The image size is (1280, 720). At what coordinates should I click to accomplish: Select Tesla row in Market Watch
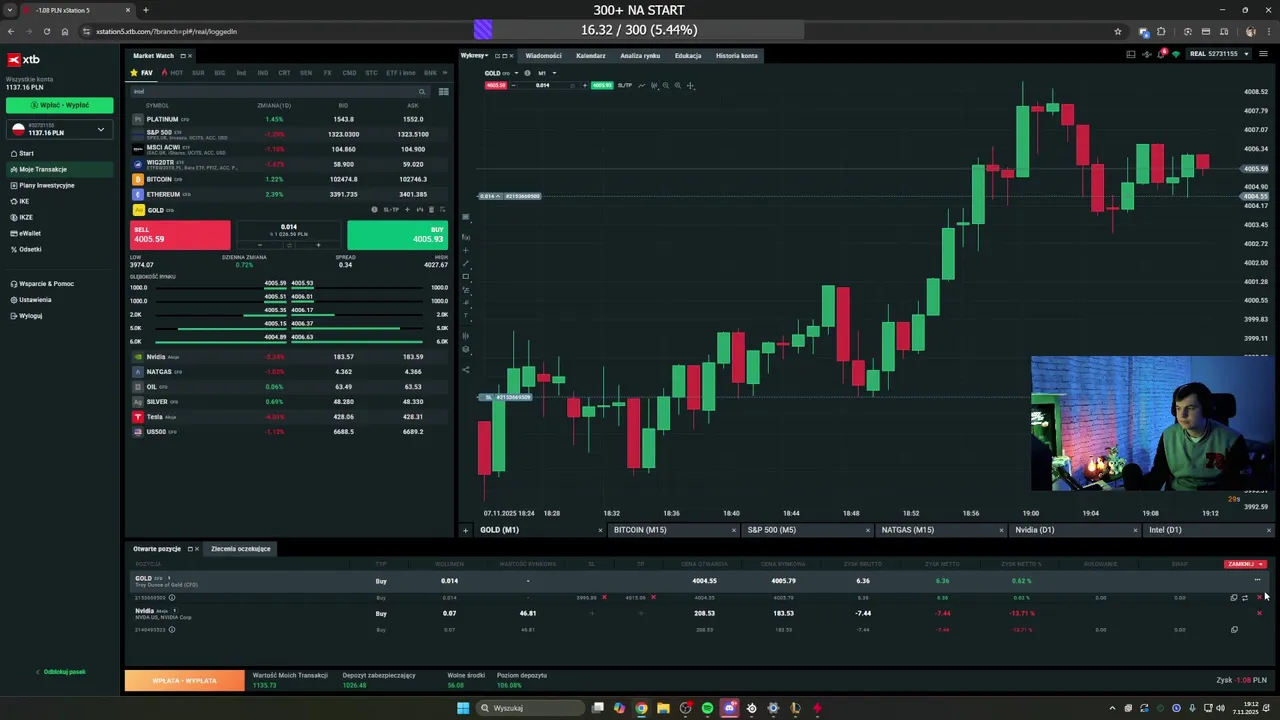(290, 417)
